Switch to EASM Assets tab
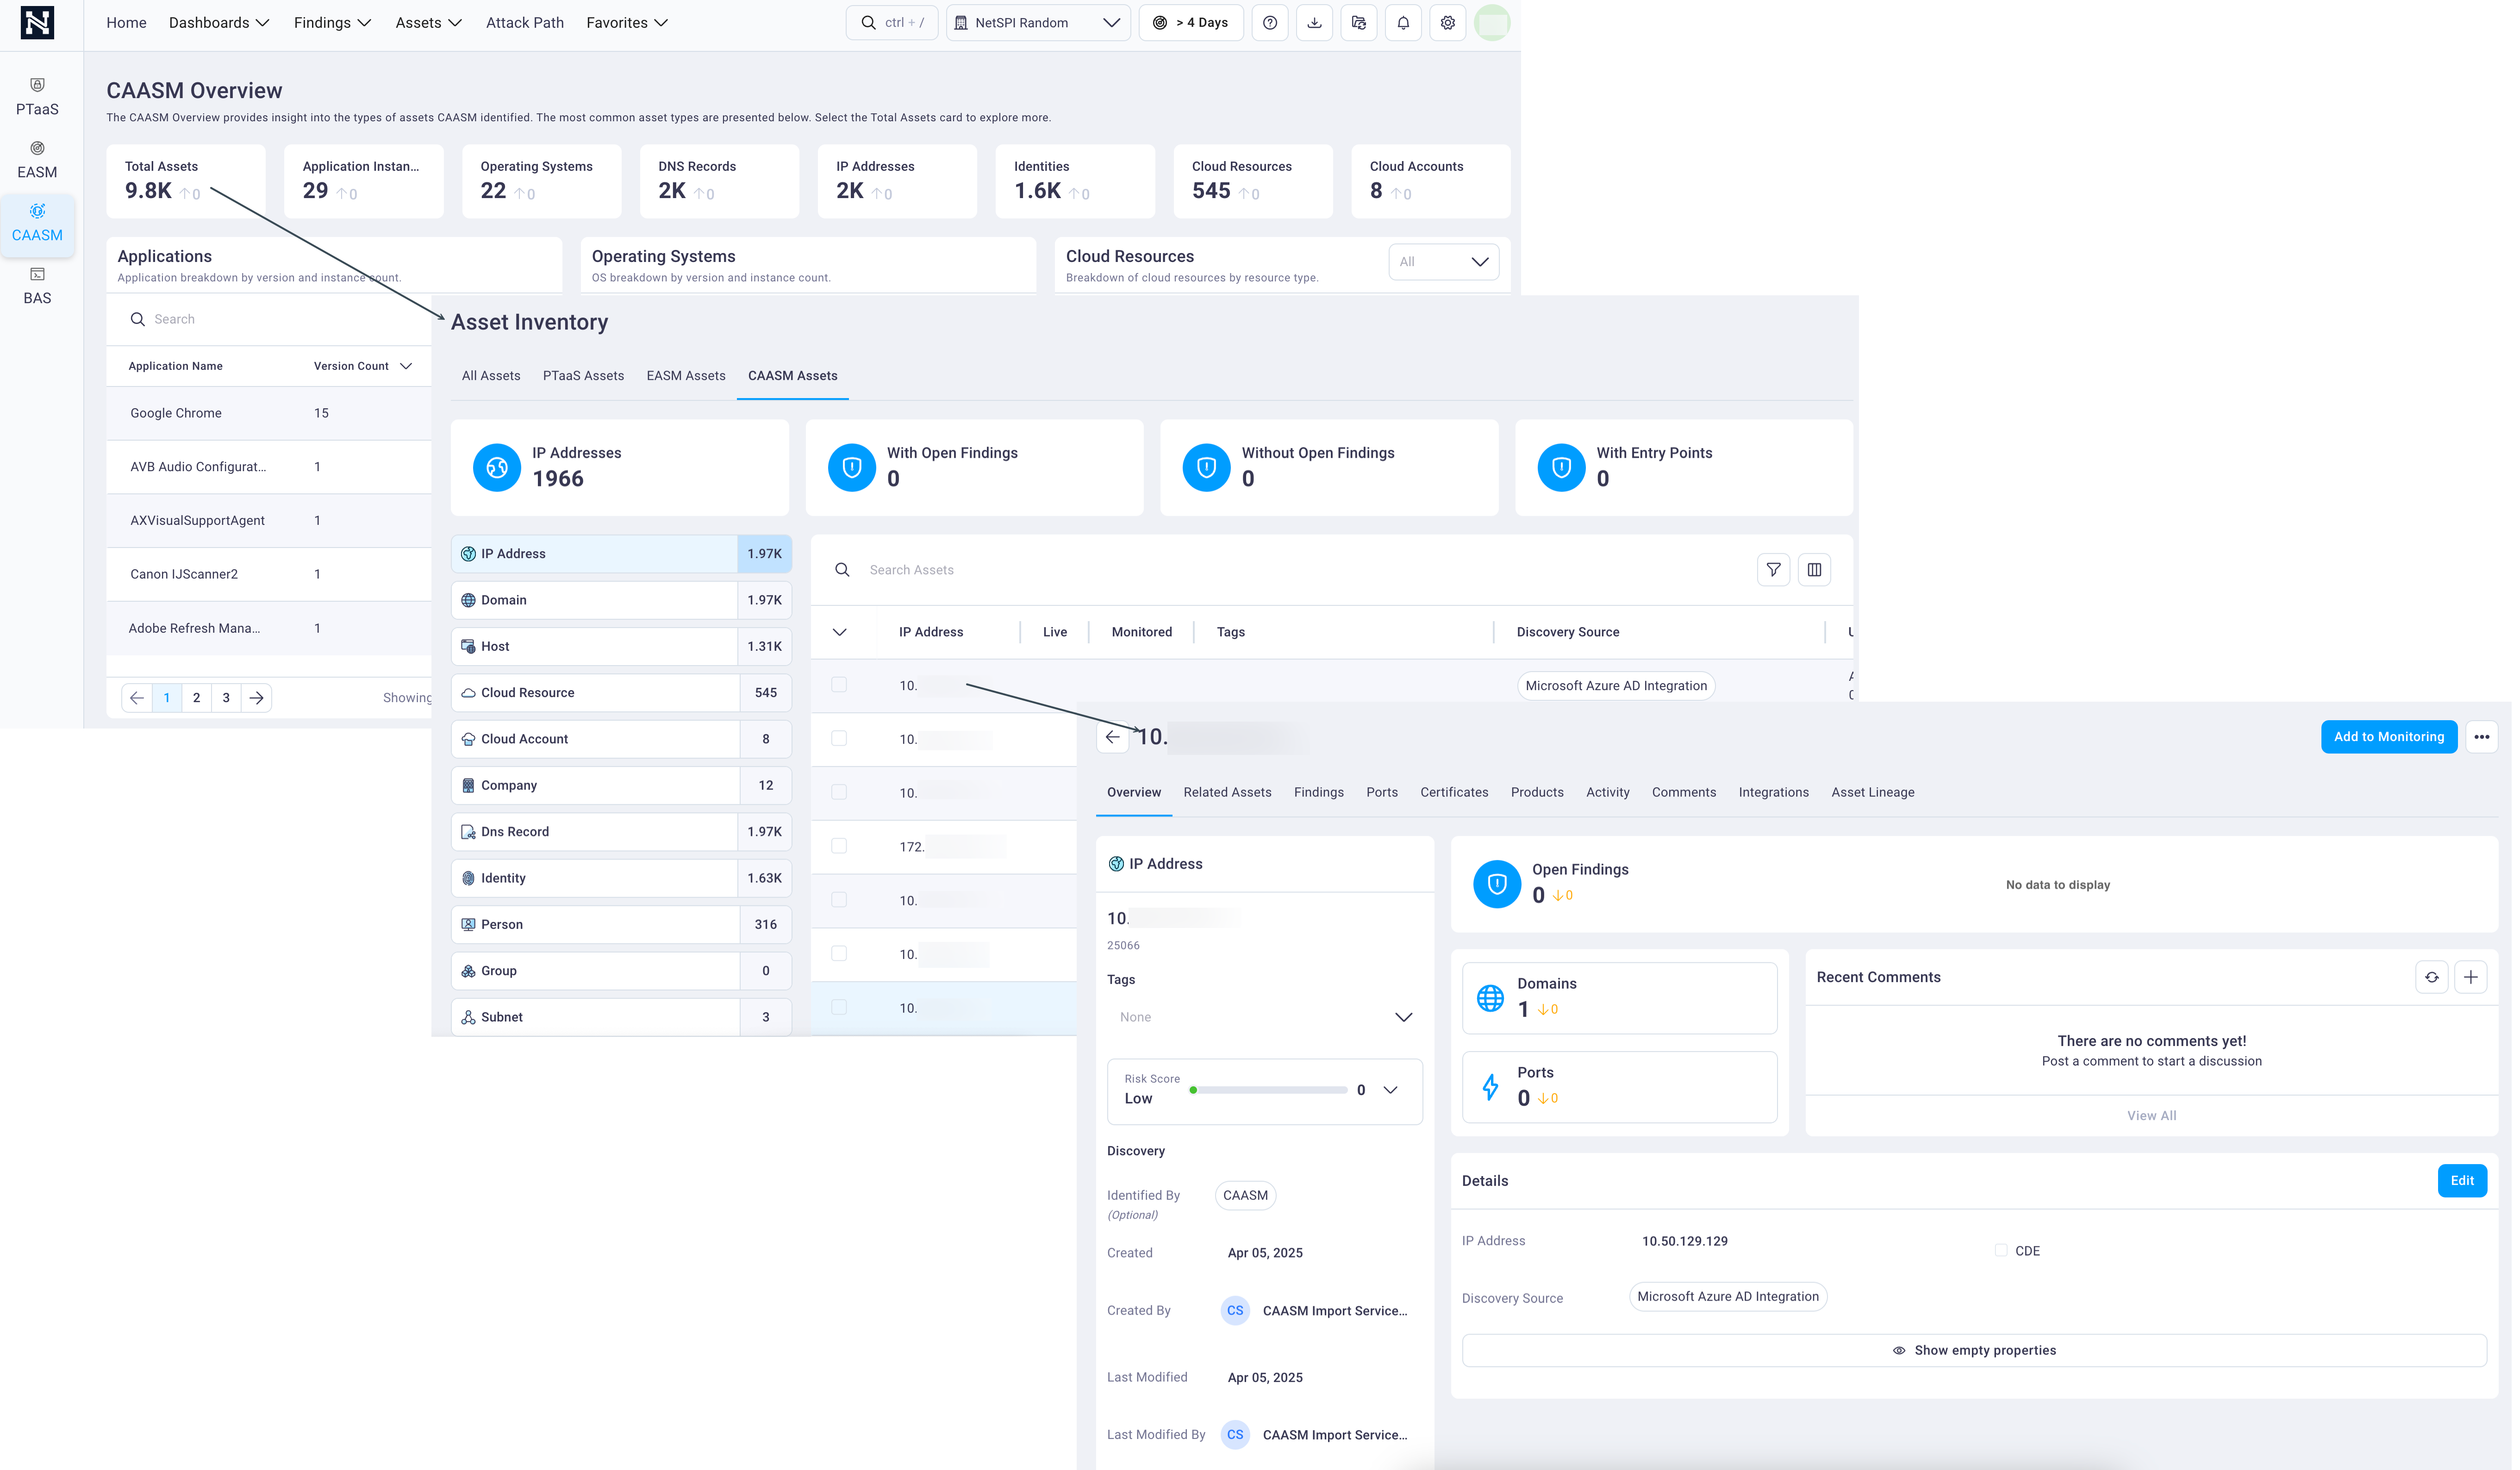 [686, 376]
